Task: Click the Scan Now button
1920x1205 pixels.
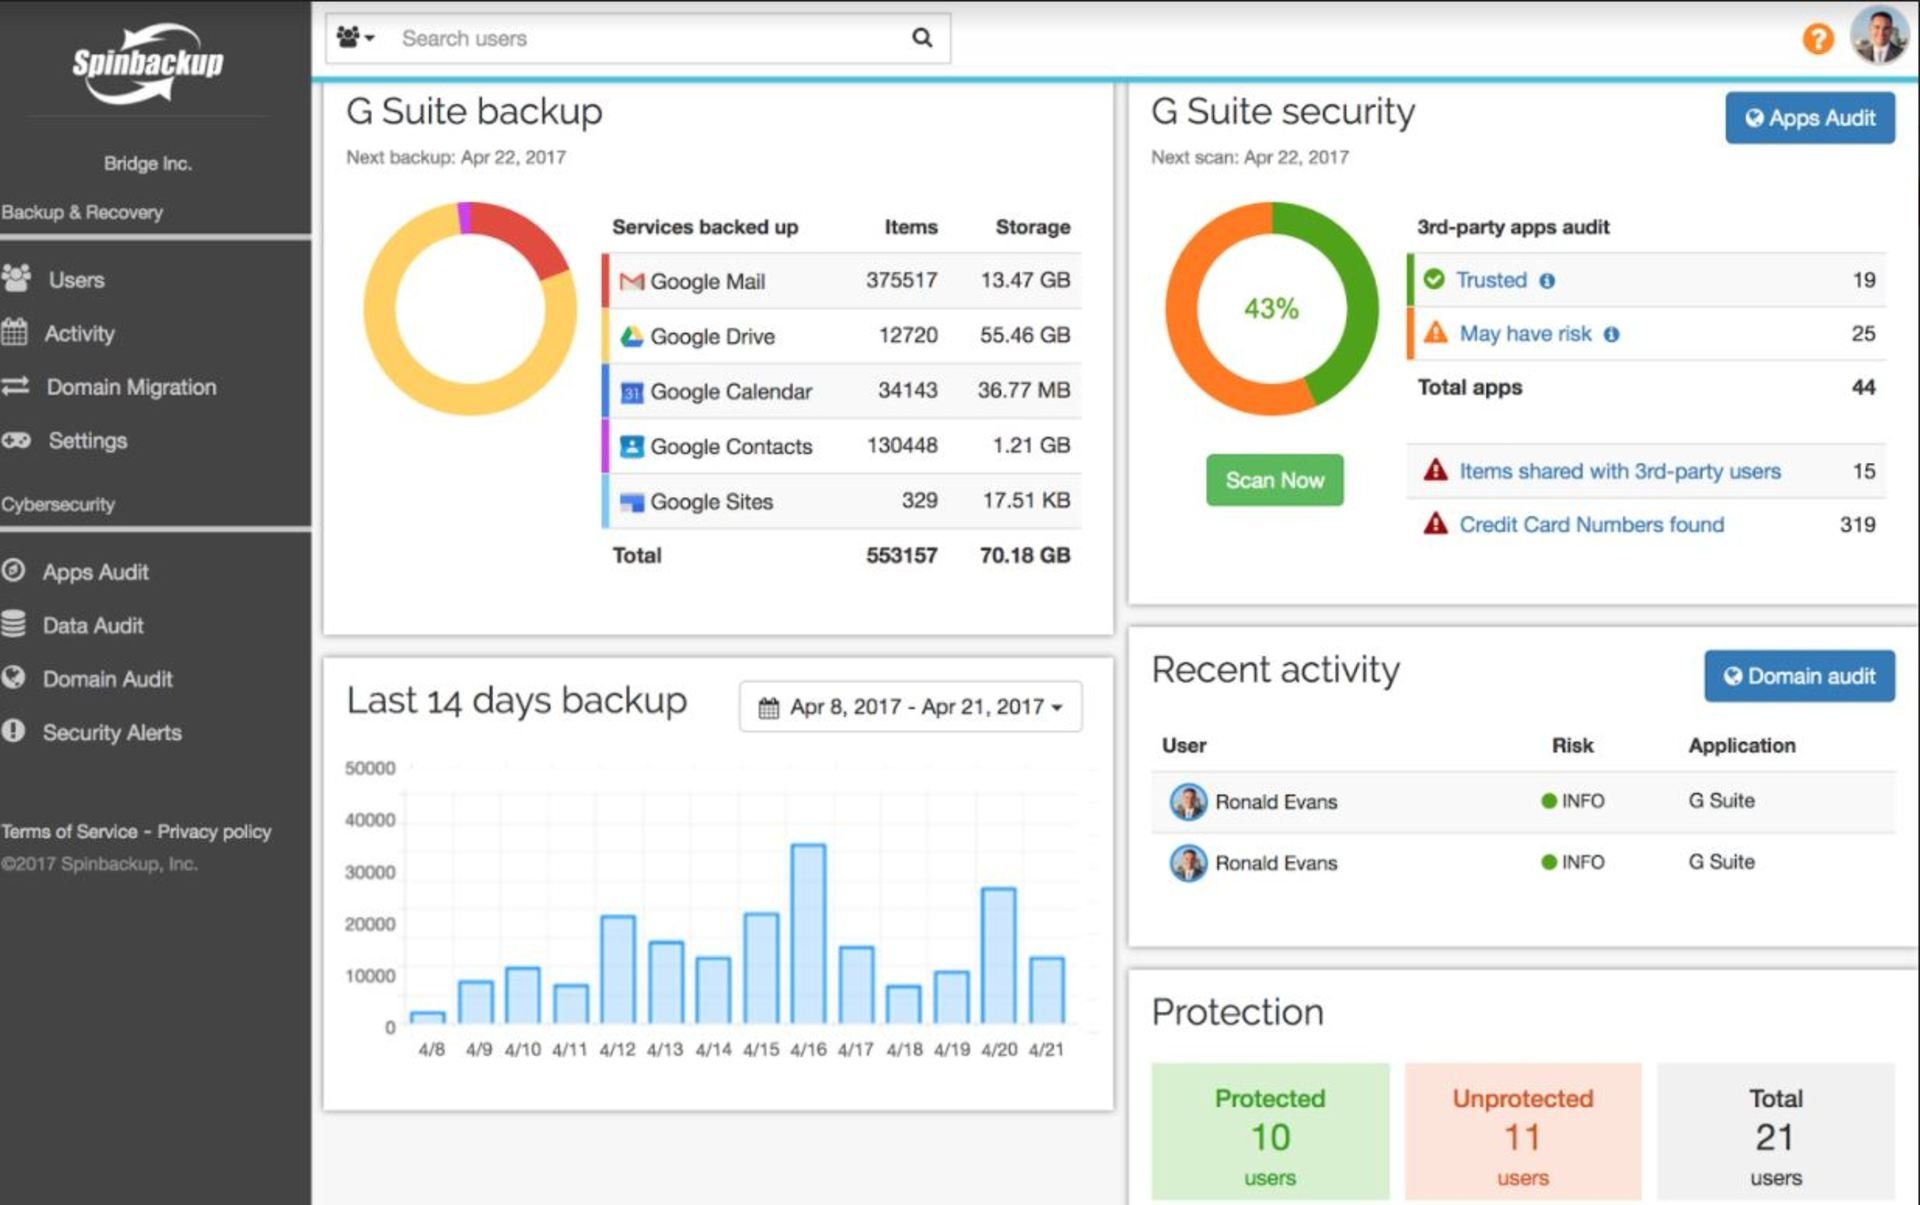Action: (1274, 480)
